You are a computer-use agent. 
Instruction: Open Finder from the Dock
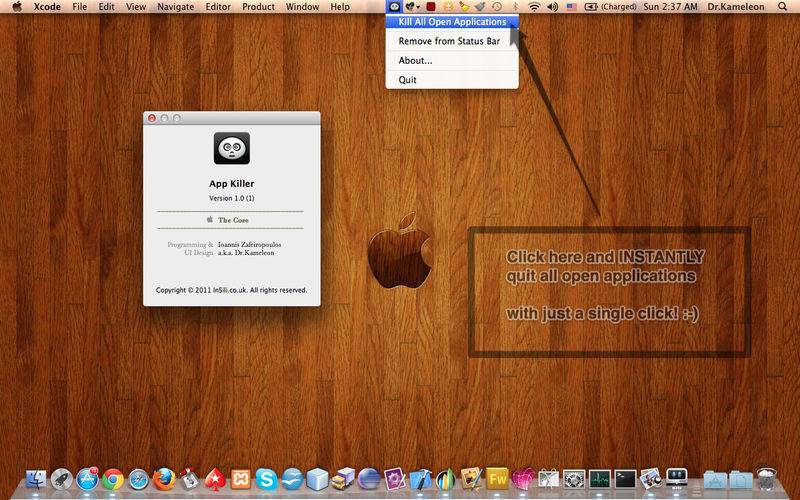pos(36,480)
